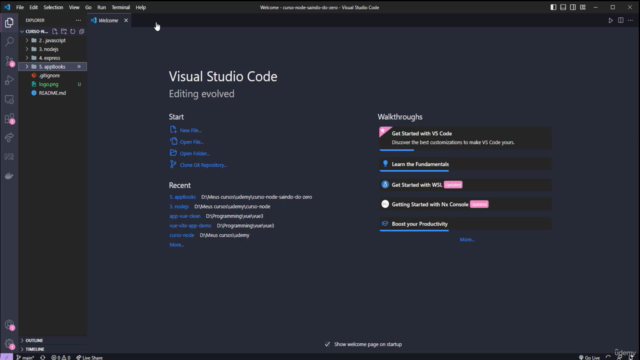
Task: Refresh the Explorer file tree
Action: [x=73, y=31]
